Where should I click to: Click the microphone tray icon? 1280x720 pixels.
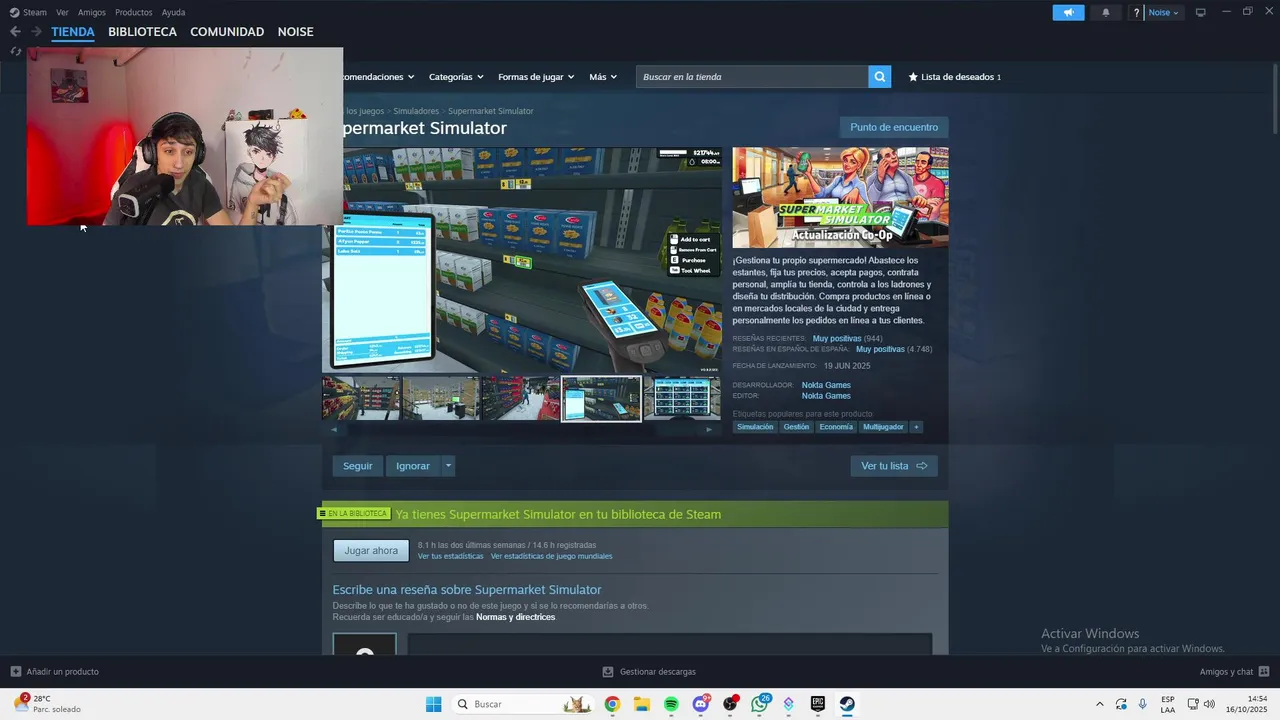click(x=1143, y=704)
